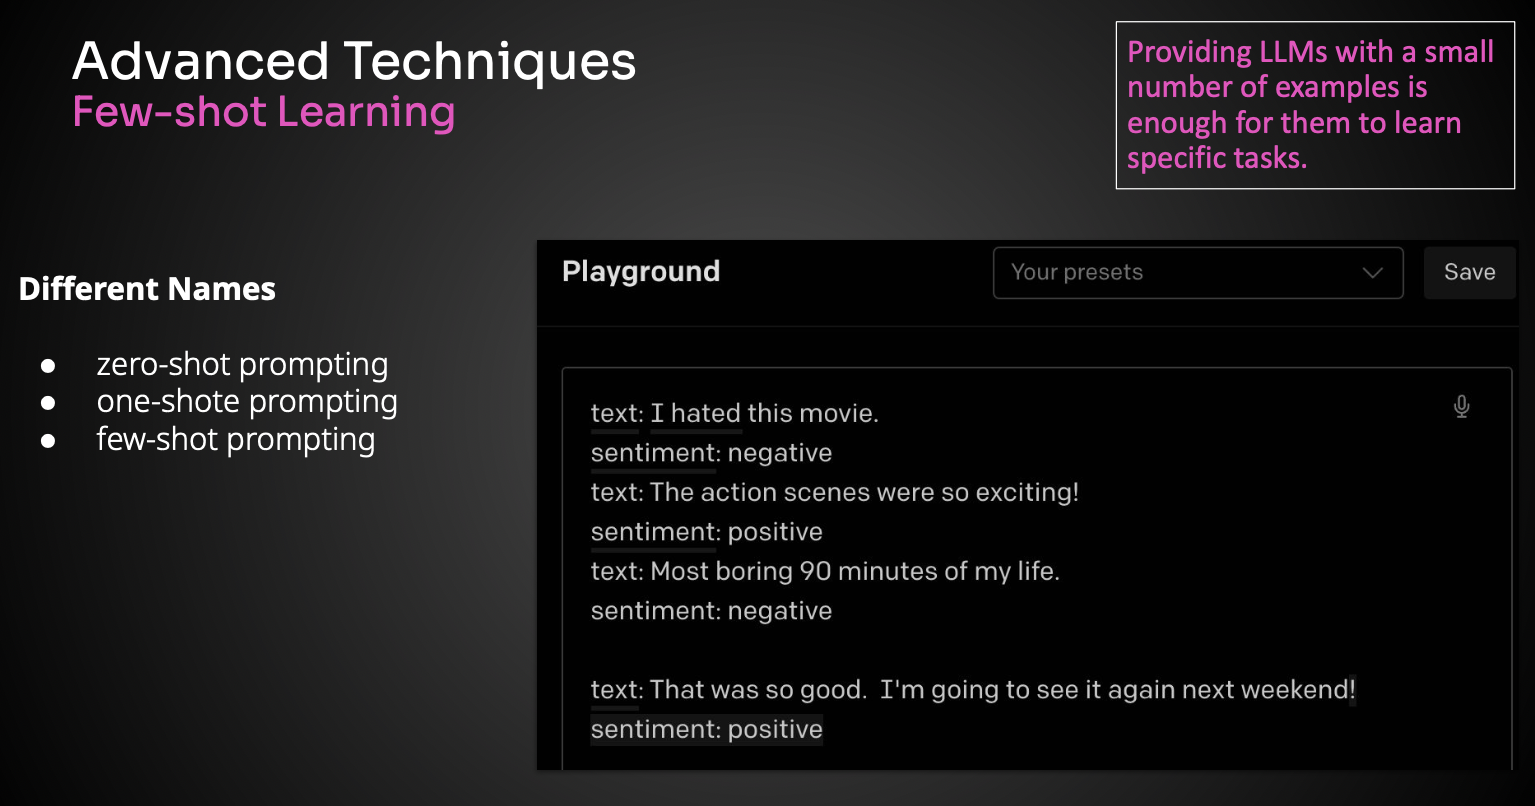
Task: Click the 'That was so good' text line
Action: pos(973,690)
